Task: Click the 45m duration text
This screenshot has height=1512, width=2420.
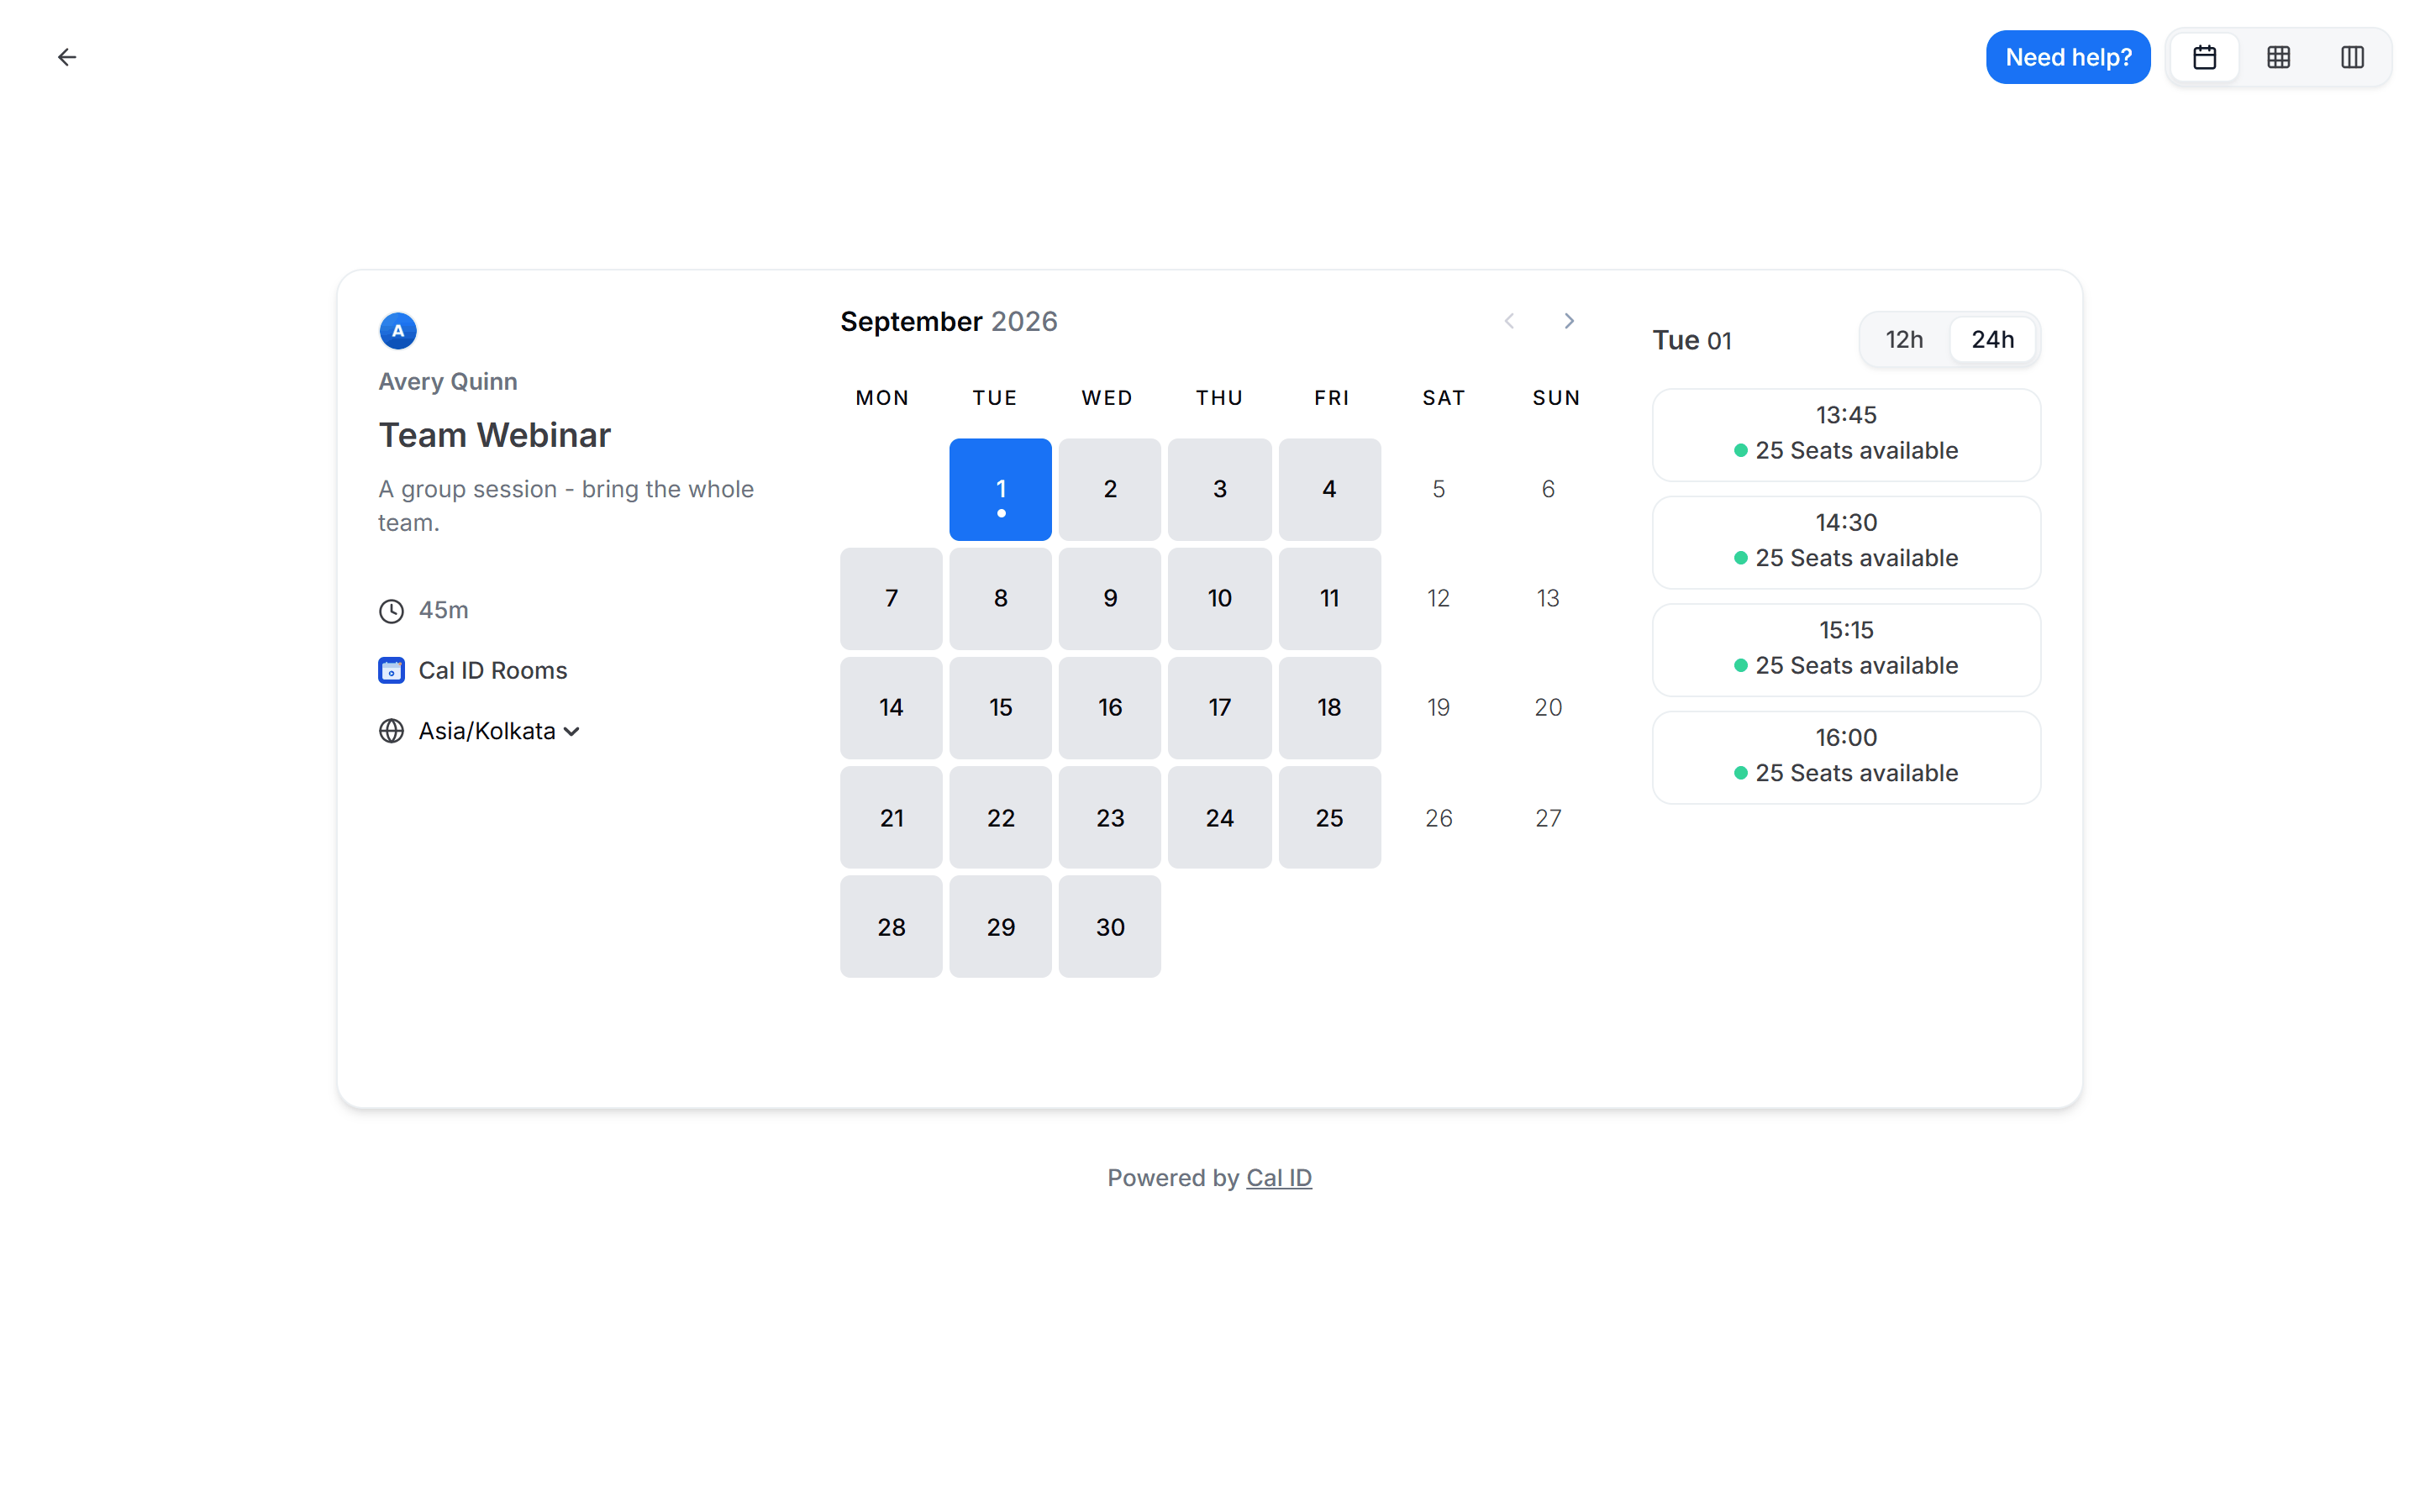Action: tap(443, 610)
